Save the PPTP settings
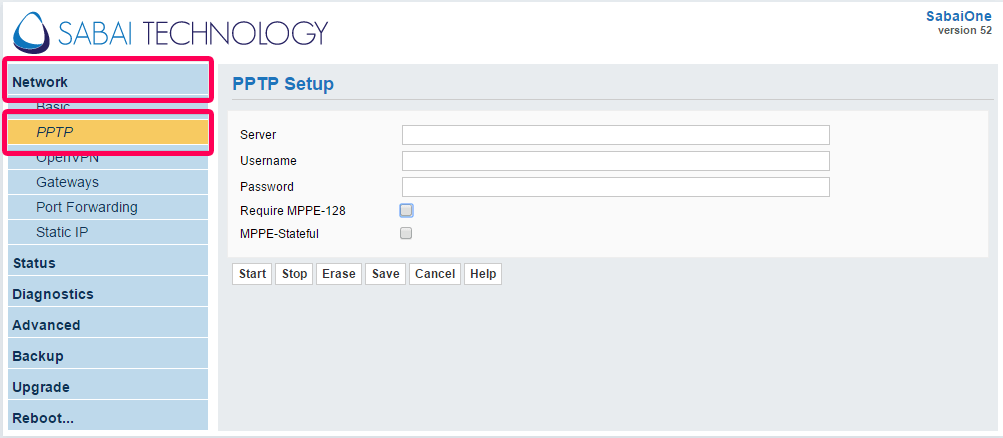Image resolution: width=1003 pixels, height=438 pixels. click(386, 274)
